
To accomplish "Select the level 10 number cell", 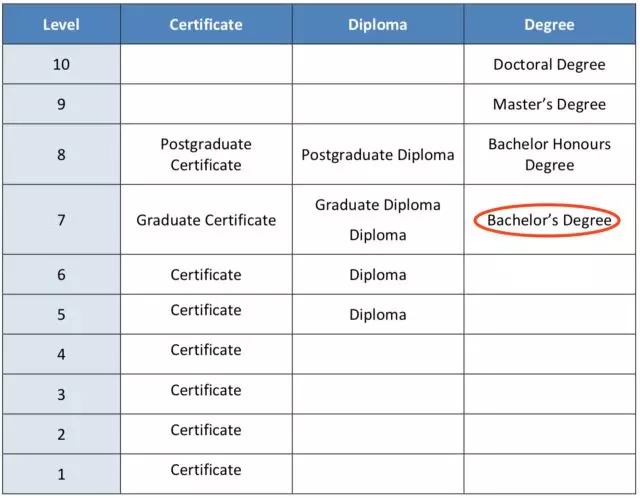I will (61, 65).
